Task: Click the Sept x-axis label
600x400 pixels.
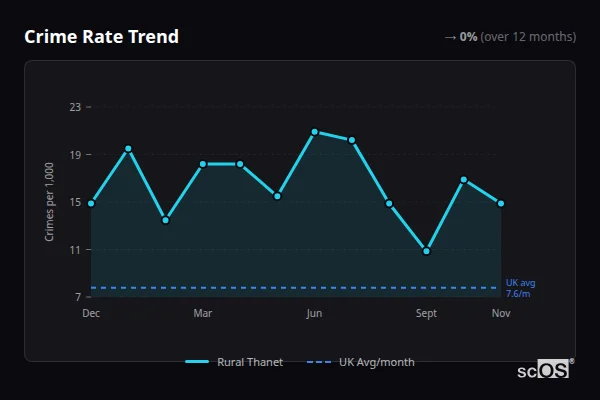Action: coord(426,313)
